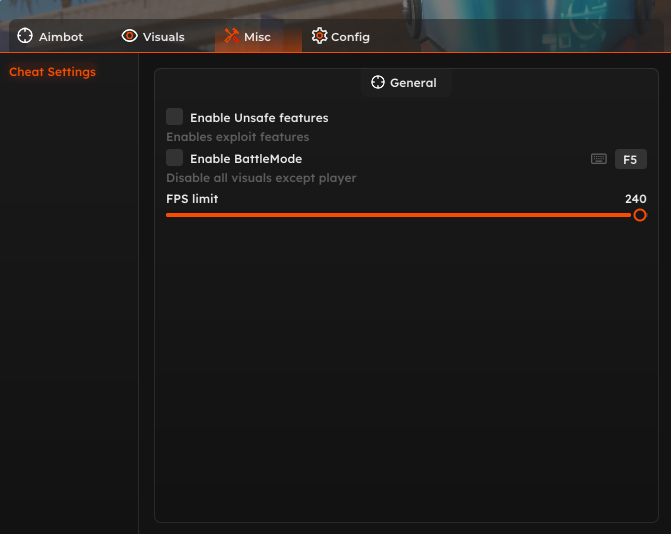Click the keyboard icon next to F5
The width and height of the screenshot is (671, 534).
tap(599, 159)
